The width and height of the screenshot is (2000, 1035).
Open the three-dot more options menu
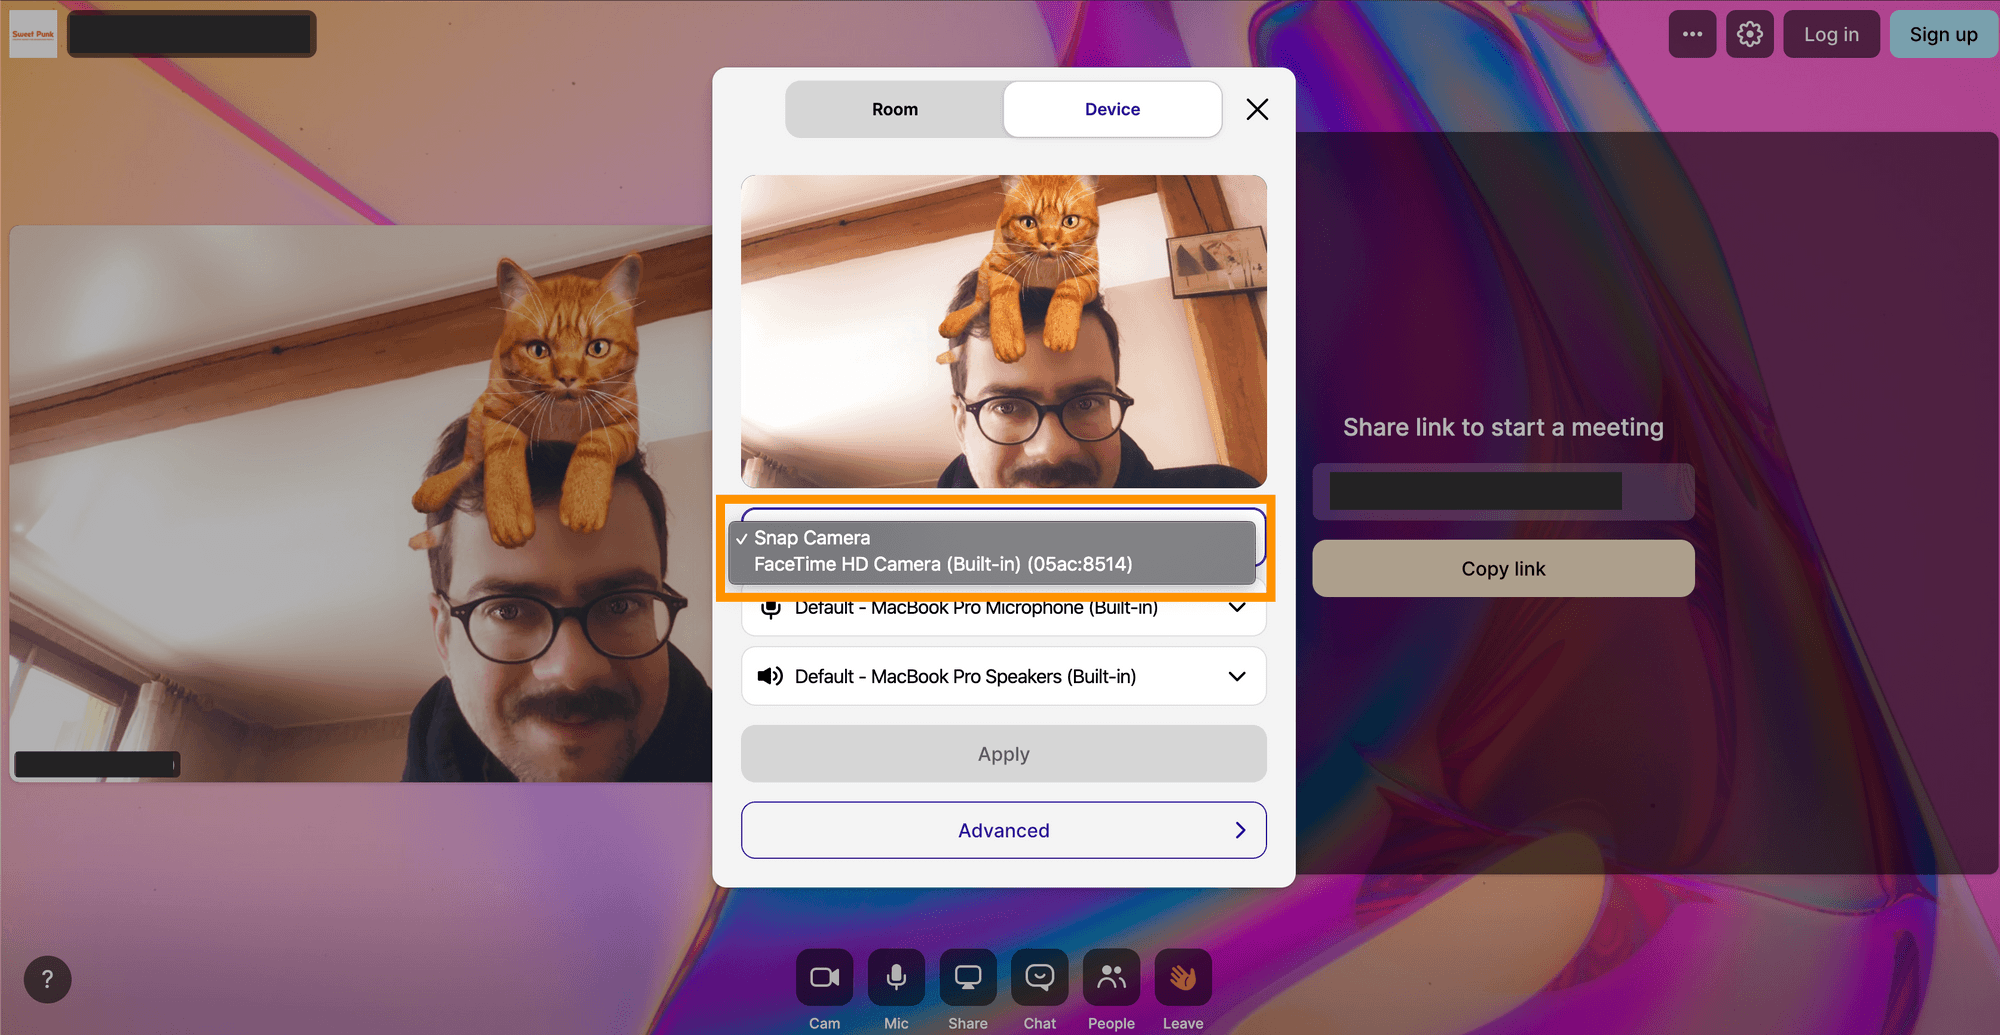click(x=1692, y=34)
